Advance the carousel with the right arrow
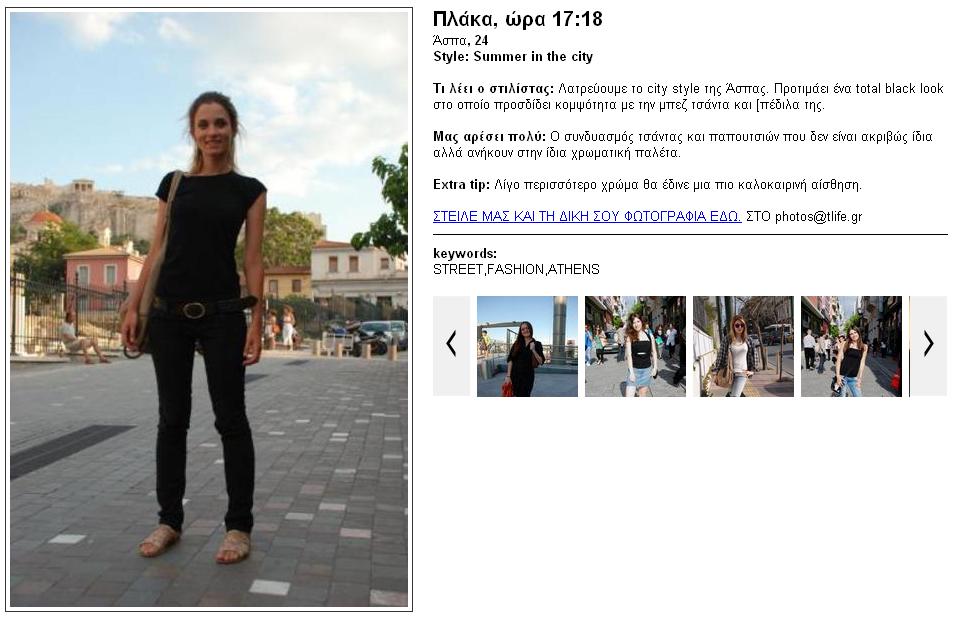 pyautogui.click(x=929, y=346)
